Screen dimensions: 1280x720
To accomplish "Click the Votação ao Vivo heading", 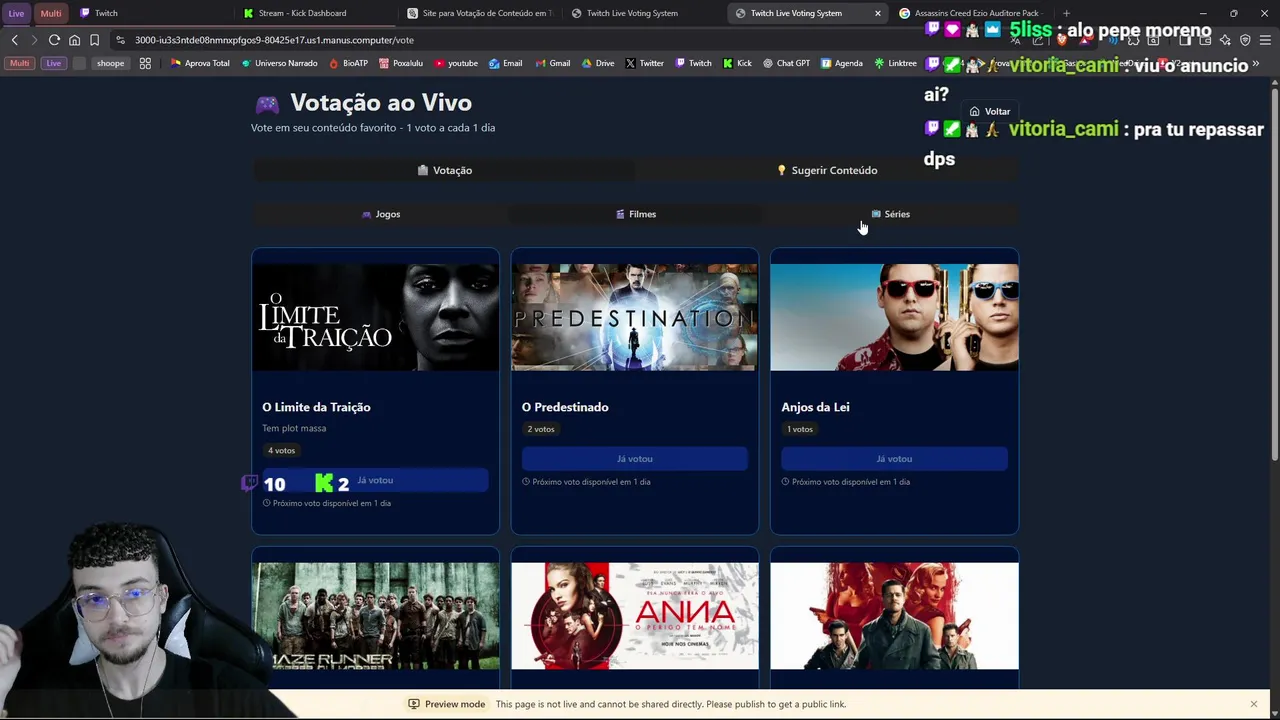I will [x=380, y=102].
